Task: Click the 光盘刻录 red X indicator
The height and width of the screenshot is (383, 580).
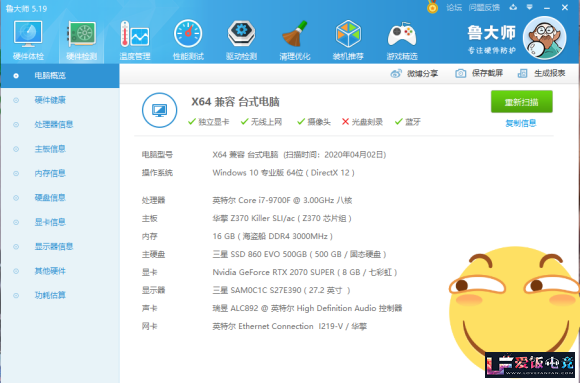Action: tap(362, 122)
